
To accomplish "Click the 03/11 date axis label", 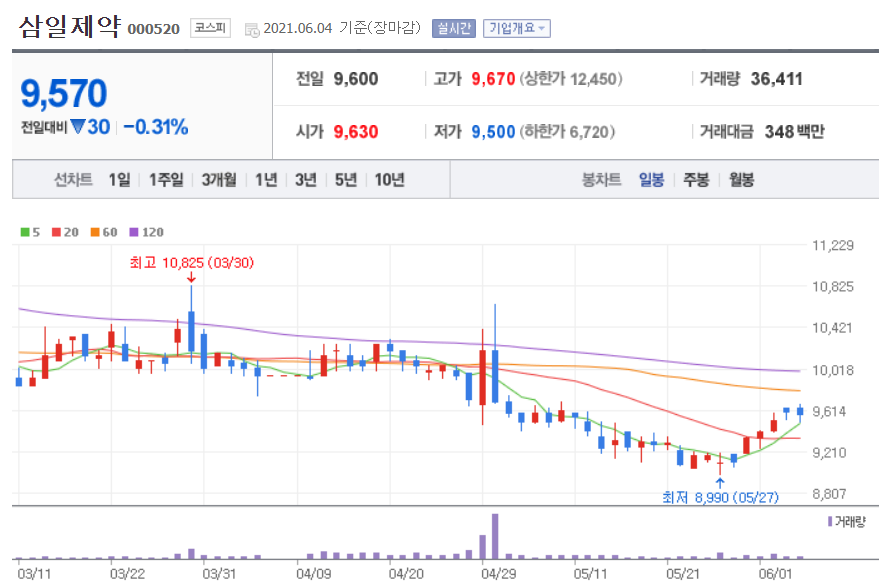I will [34, 574].
